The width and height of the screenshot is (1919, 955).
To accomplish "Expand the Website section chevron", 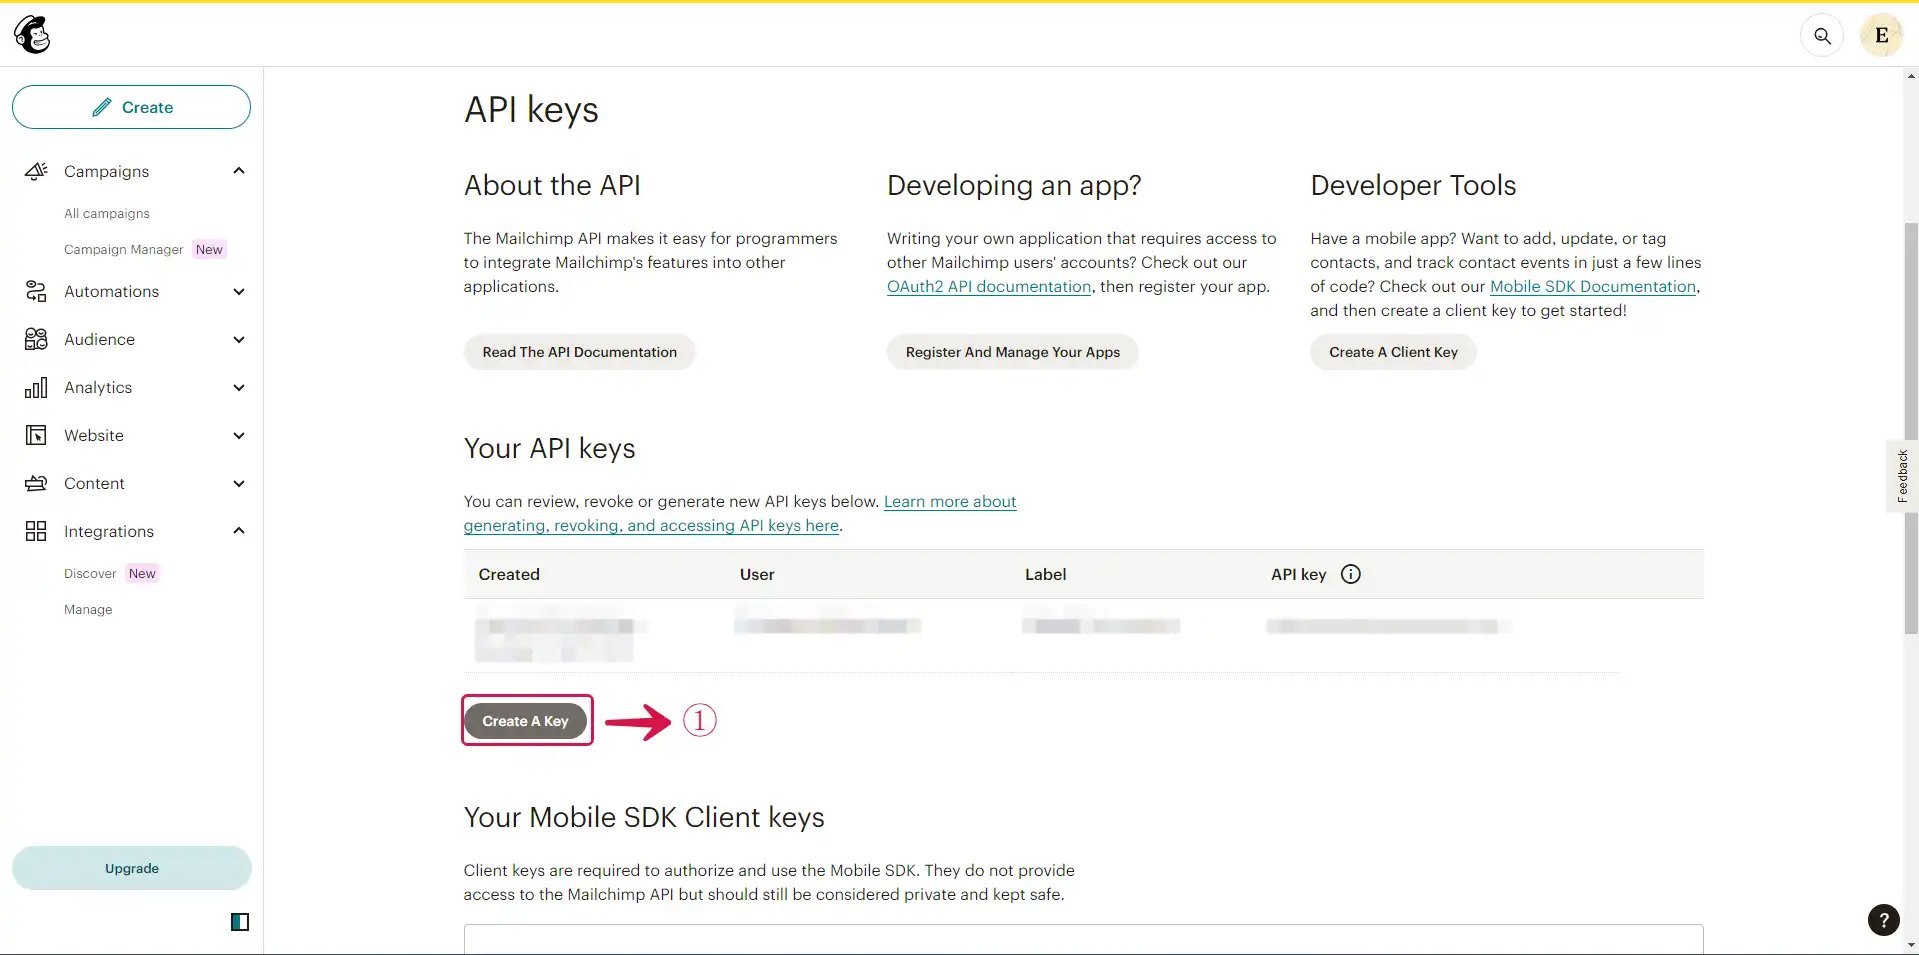I will 239,435.
